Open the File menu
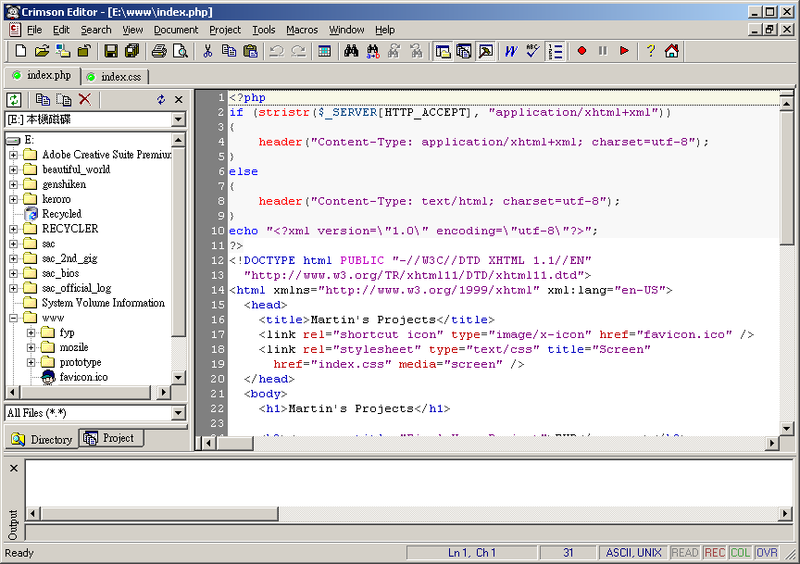 coord(34,30)
